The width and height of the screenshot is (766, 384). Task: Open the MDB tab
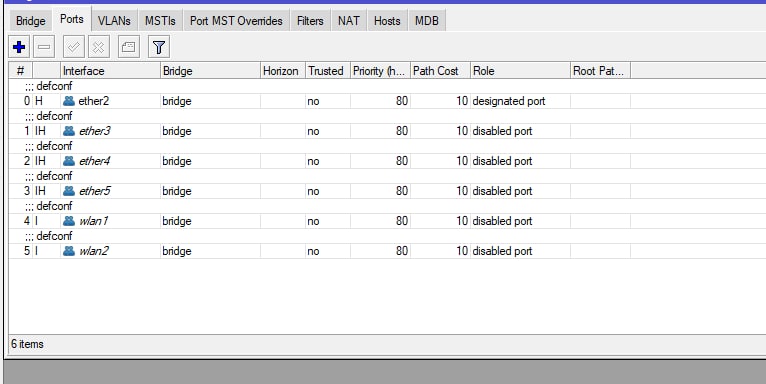(427, 21)
